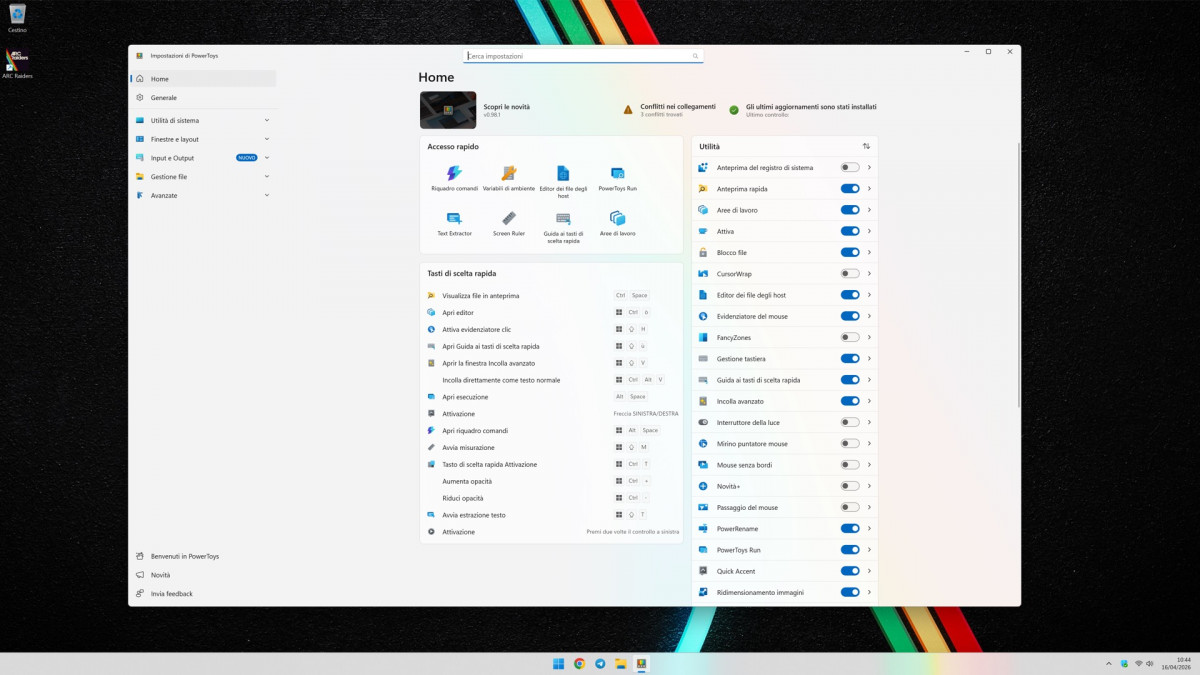This screenshot has height=675, width=1200.
Task: Launch Text Extractor quick access icon
Action: coord(454,218)
